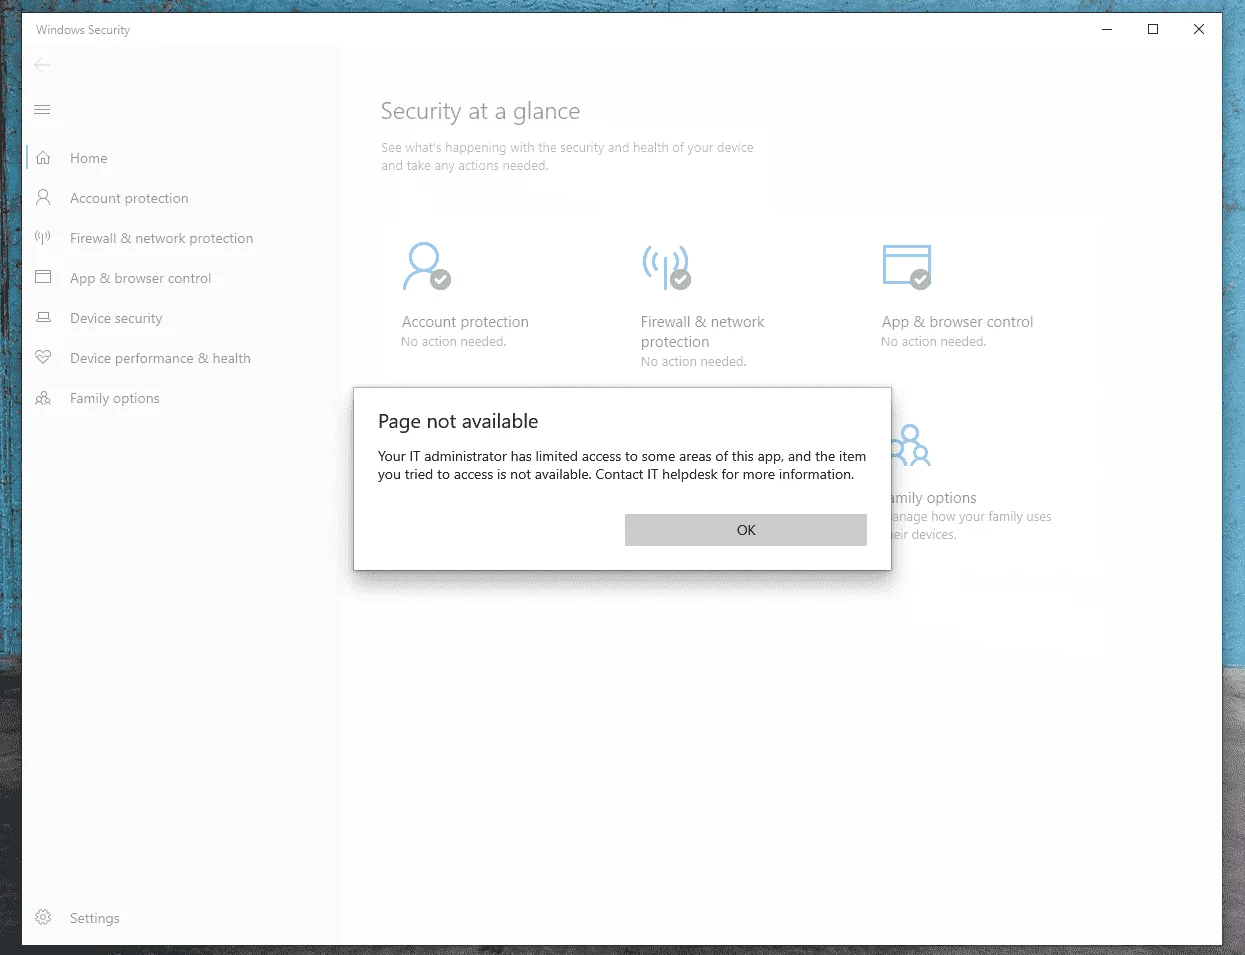Click the large Firewall & network tile icon

(666, 266)
